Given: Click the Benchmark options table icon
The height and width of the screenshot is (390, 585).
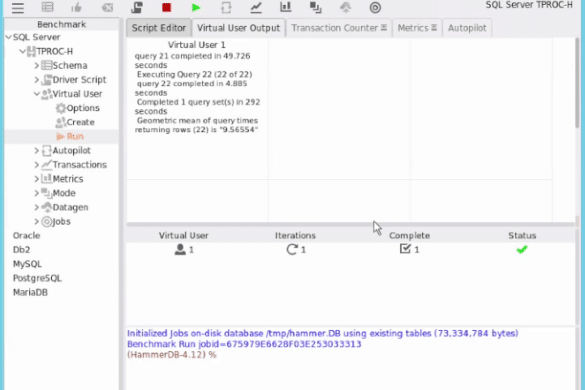Looking at the screenshot, I should pos(47,7).
